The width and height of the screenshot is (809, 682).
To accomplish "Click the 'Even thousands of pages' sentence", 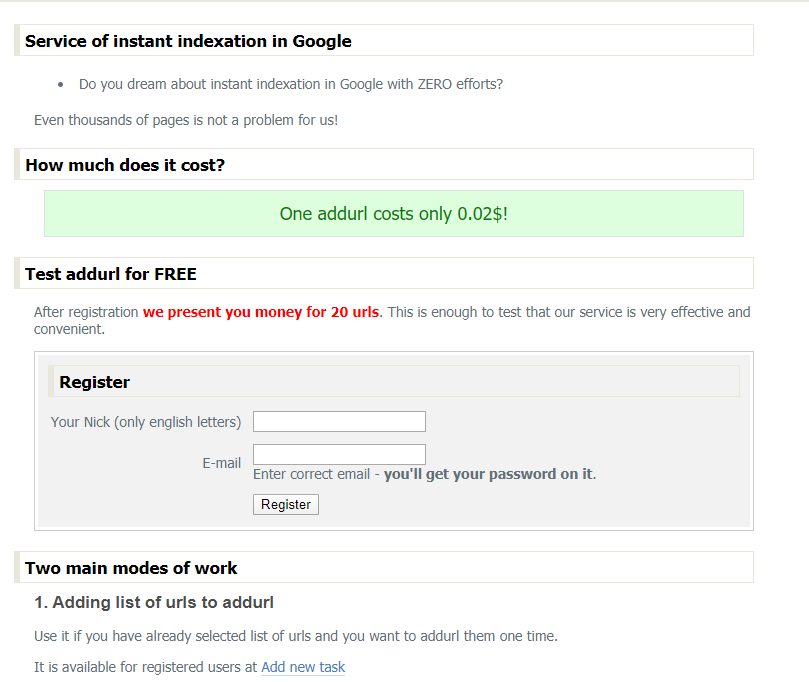I will (x=186, y=120).
